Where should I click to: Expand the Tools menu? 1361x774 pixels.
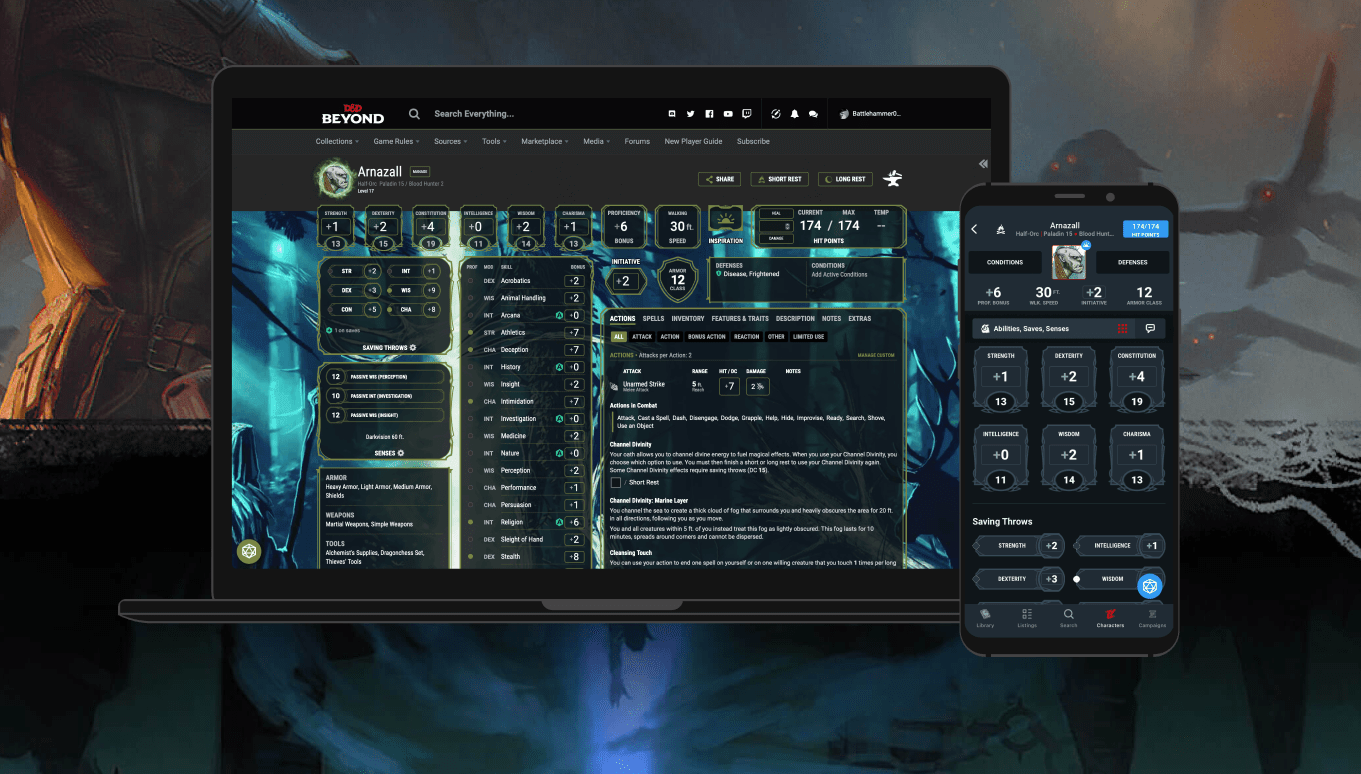point(494,141)
